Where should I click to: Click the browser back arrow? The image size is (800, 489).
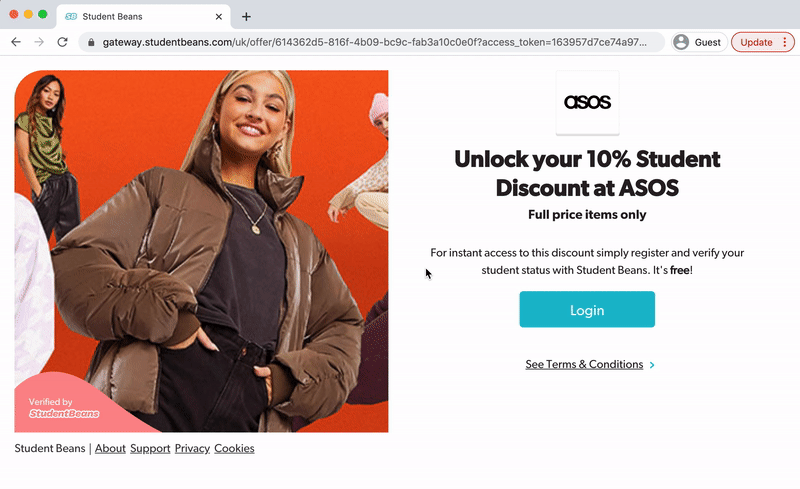point(16,42)
